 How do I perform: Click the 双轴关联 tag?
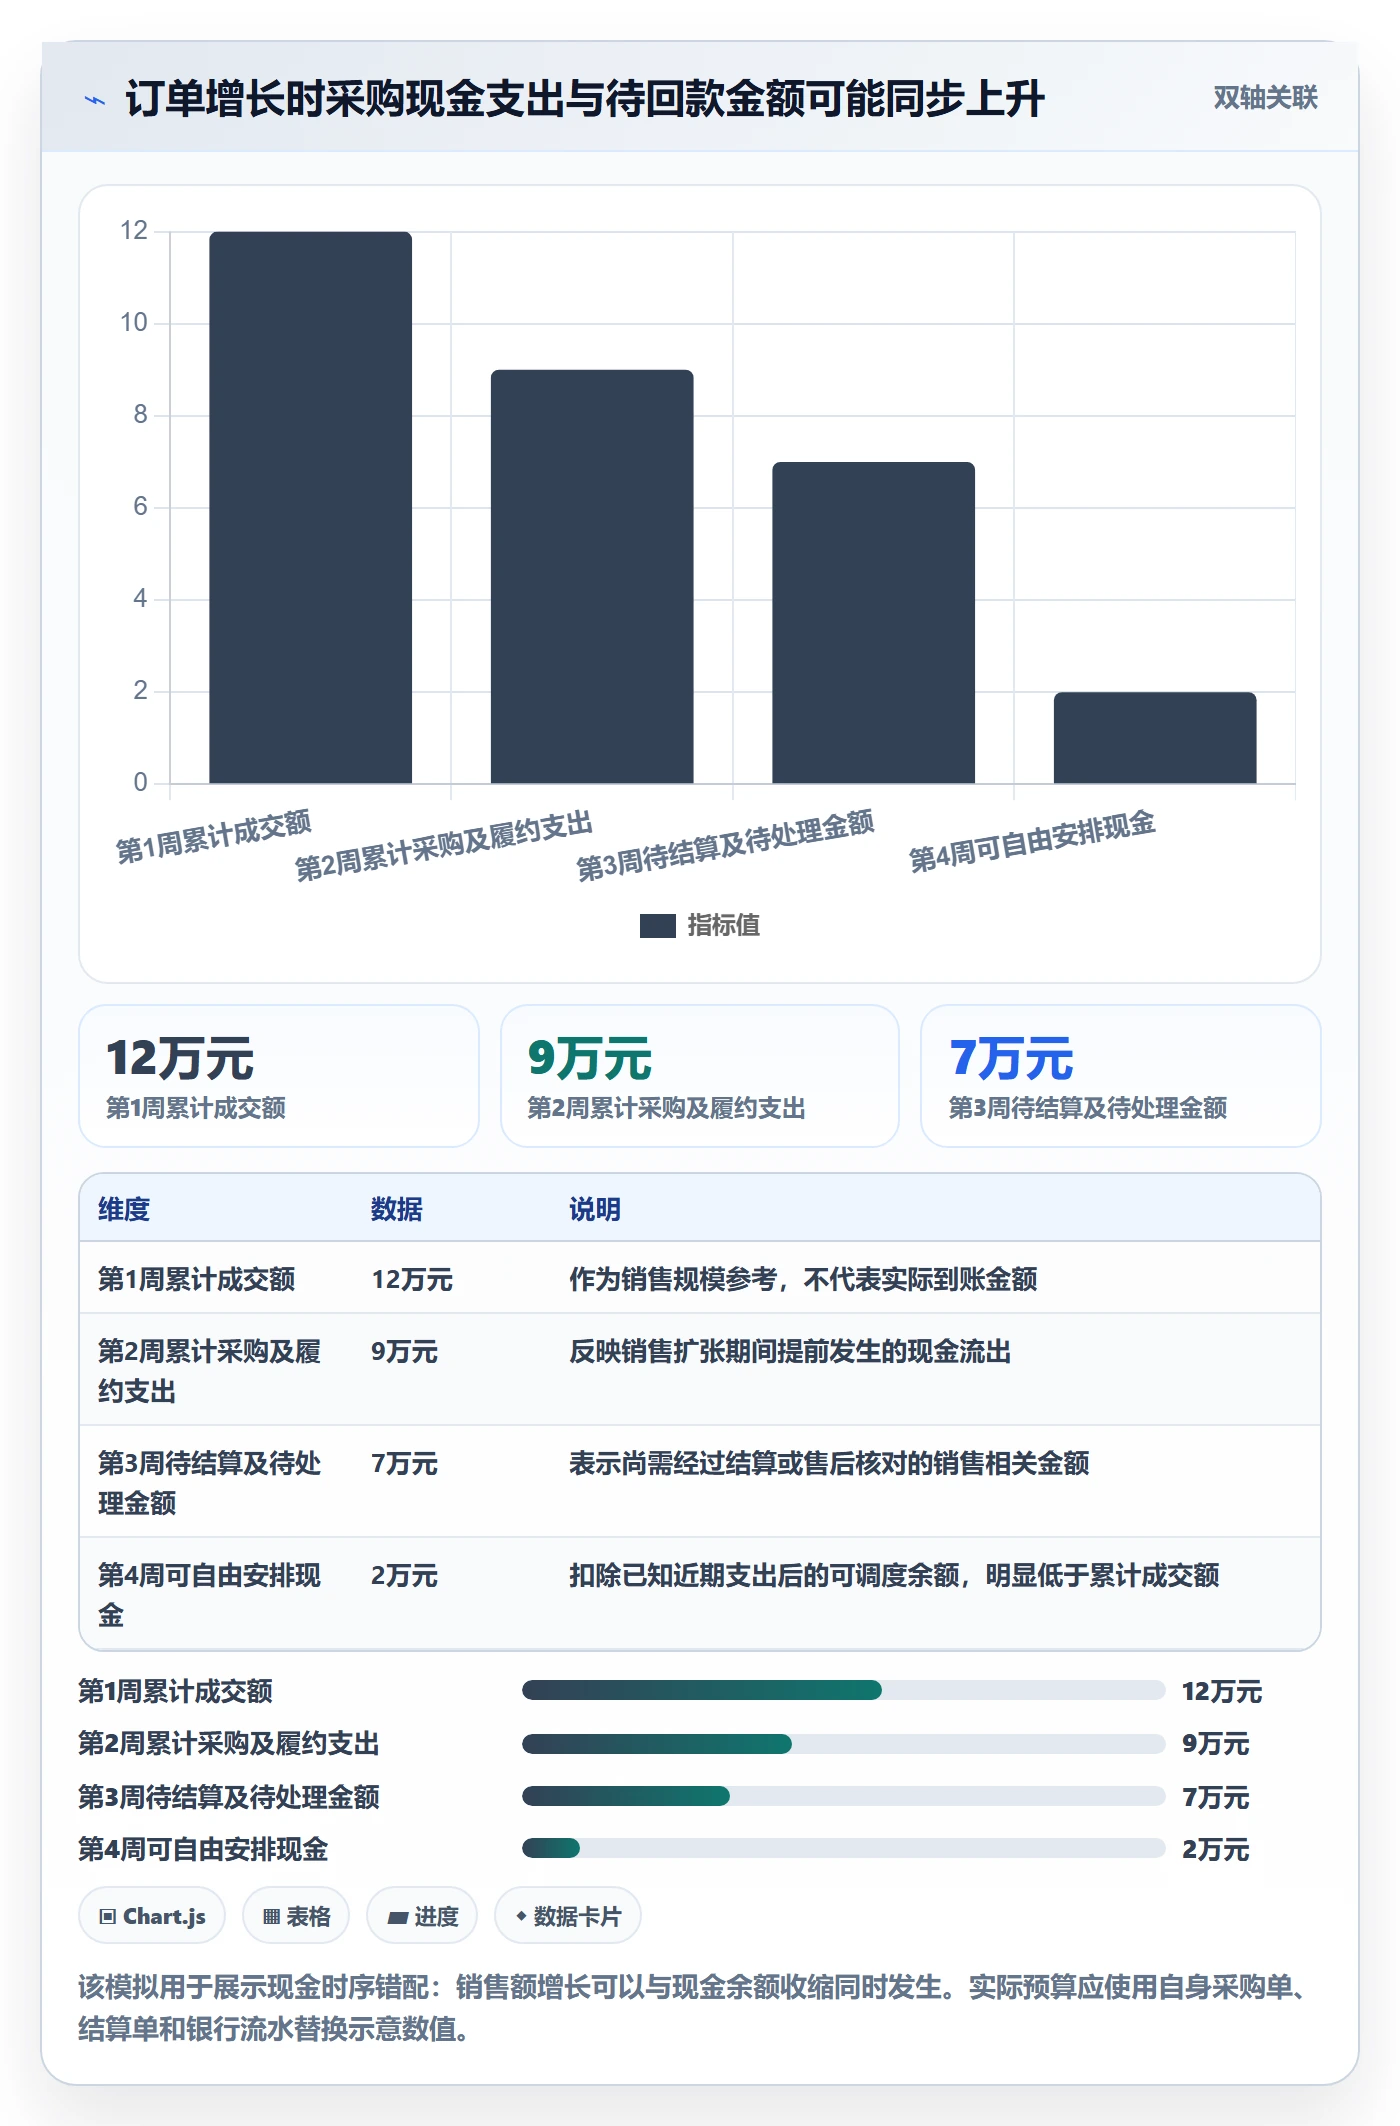tap(1265, 97)
